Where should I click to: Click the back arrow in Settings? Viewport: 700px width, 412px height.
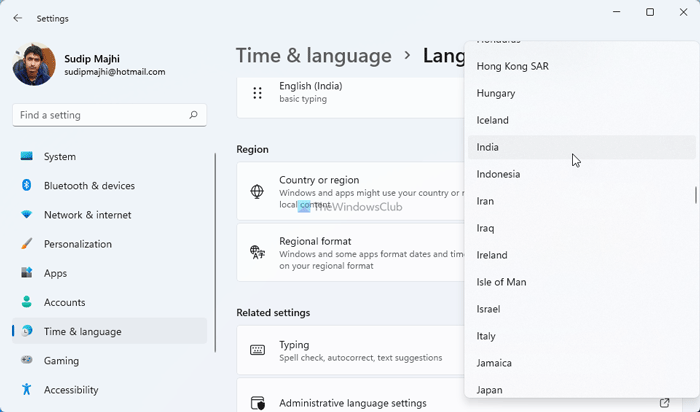pyautogui.click(x=16, y=18)
